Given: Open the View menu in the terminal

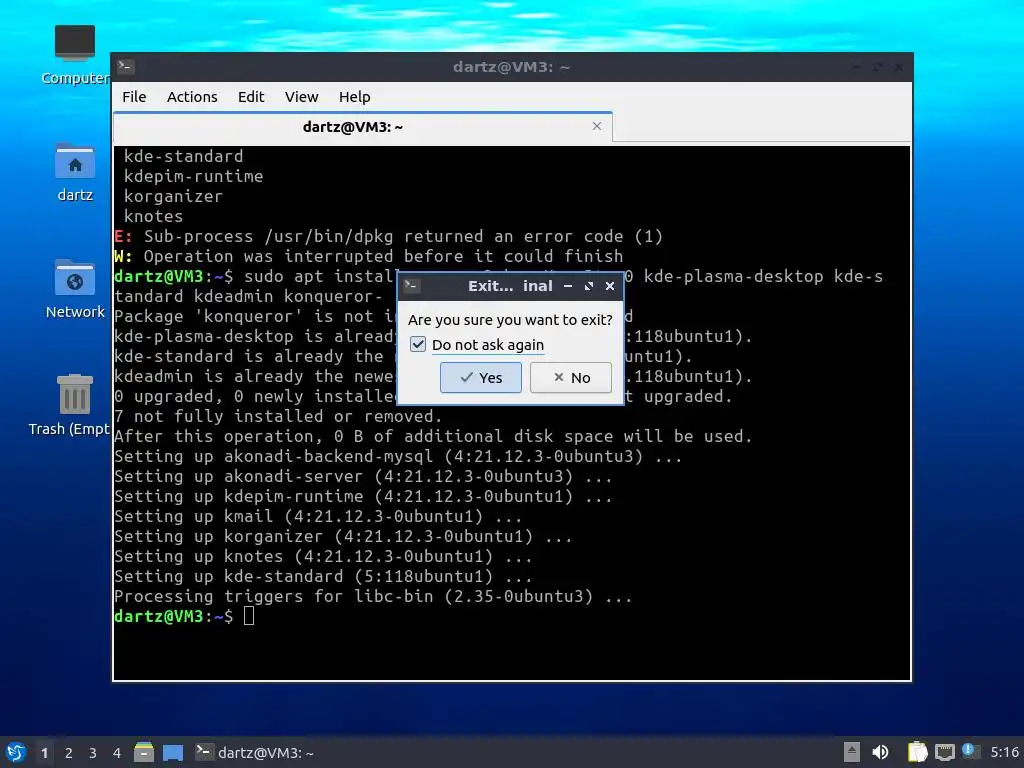Looking at the screenshot, I should pyautogui.click(x=301, y=97).
